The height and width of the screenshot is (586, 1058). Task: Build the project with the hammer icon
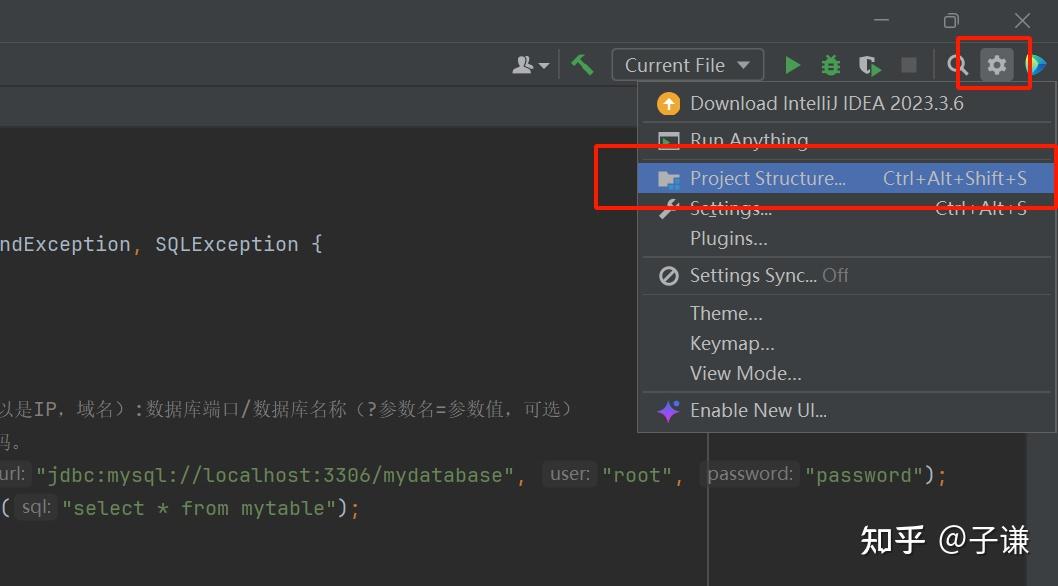point(583,64)
